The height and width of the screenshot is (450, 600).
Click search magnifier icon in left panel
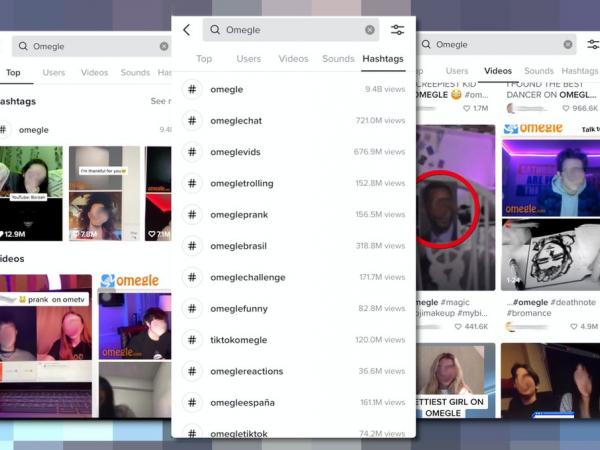(23, 46)
